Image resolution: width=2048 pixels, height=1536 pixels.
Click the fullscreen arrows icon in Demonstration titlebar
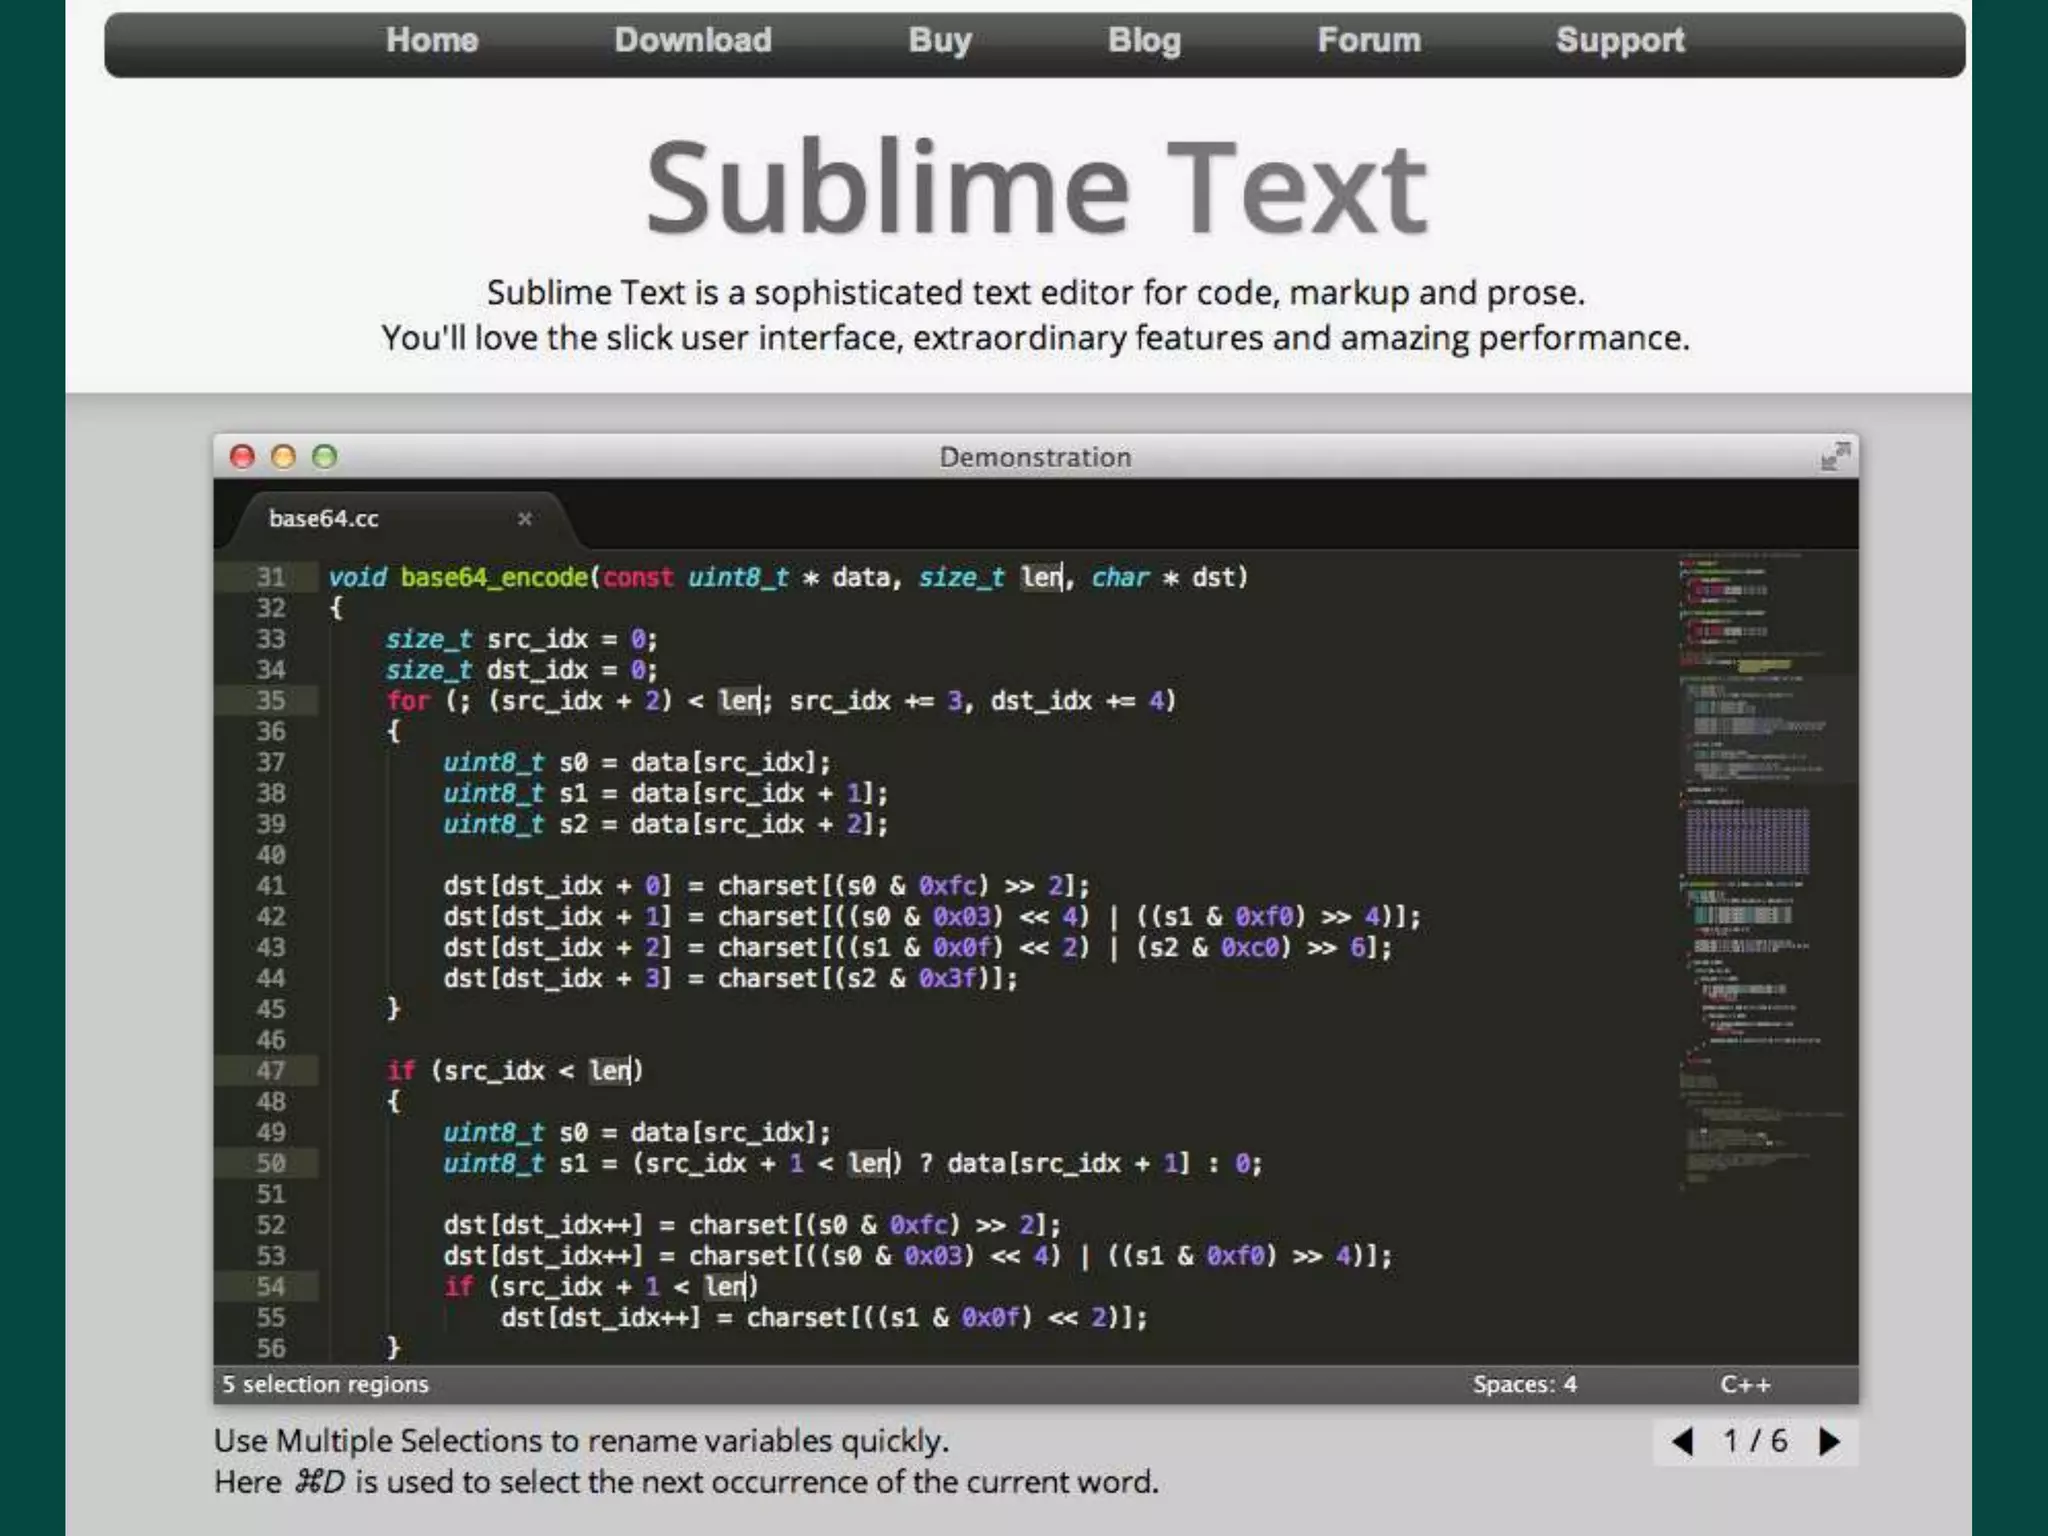pos(1835,456)
